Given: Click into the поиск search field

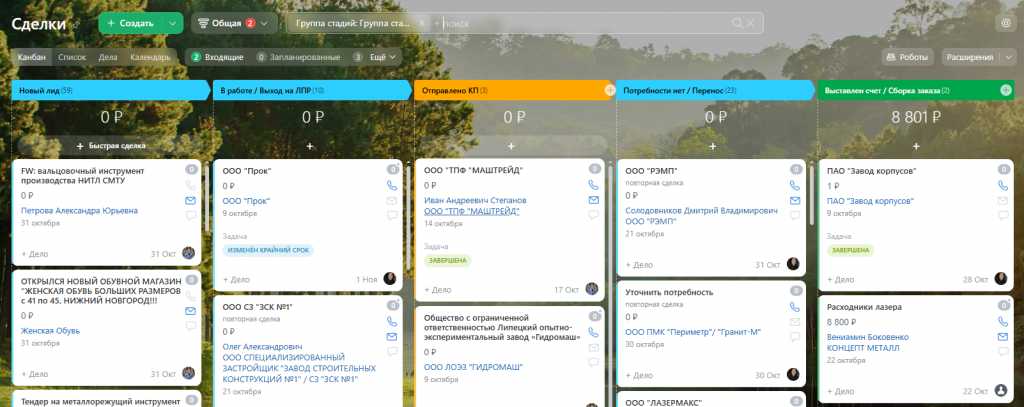Looking at the screenshot, I should tap(584, 23).
